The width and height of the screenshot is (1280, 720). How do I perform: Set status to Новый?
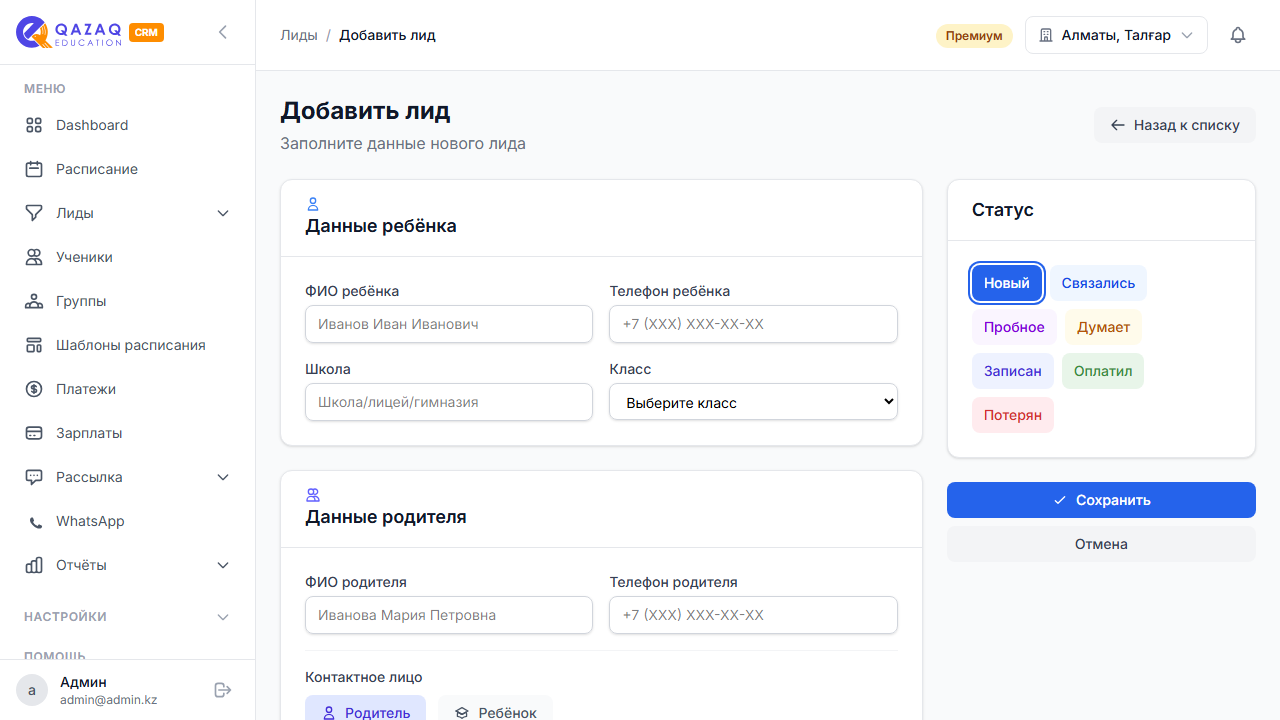click(x=1007, y=283)
